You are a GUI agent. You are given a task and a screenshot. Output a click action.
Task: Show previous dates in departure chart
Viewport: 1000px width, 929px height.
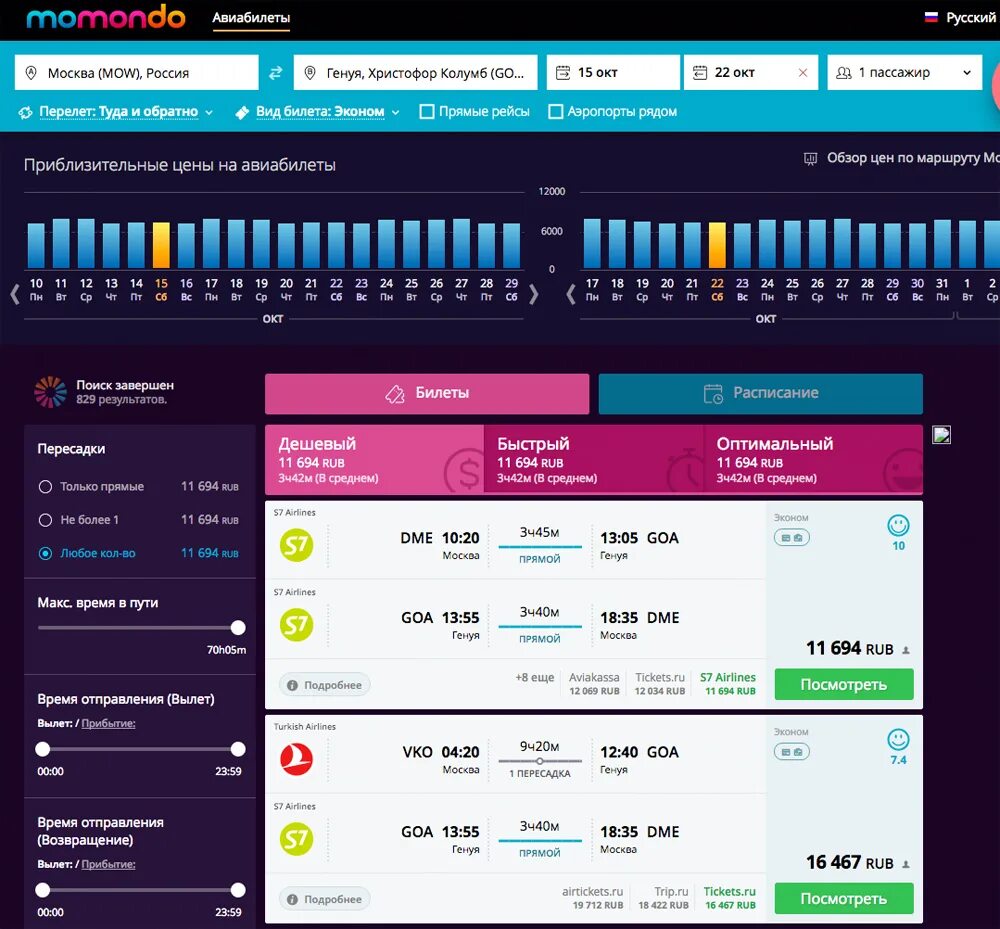pyautogui.click(x=14, y=294)
